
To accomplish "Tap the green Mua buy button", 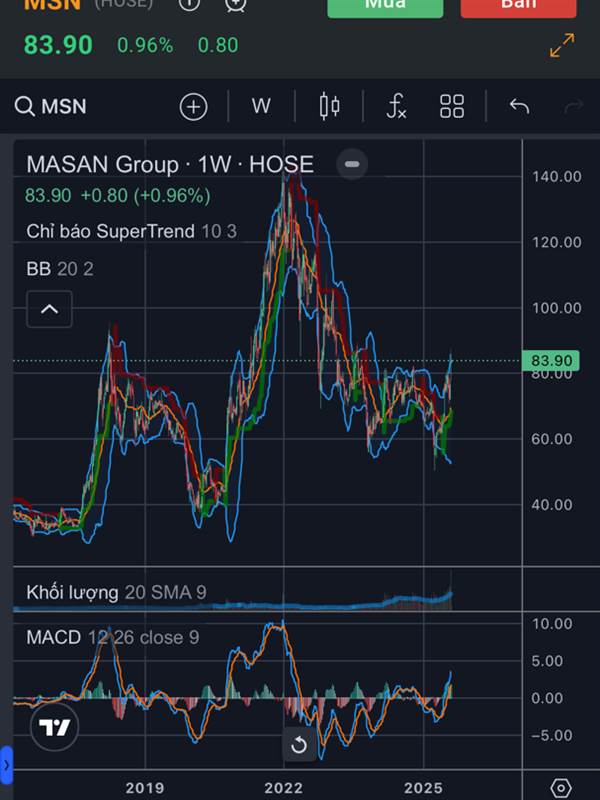I will click(x=385, y=7).
